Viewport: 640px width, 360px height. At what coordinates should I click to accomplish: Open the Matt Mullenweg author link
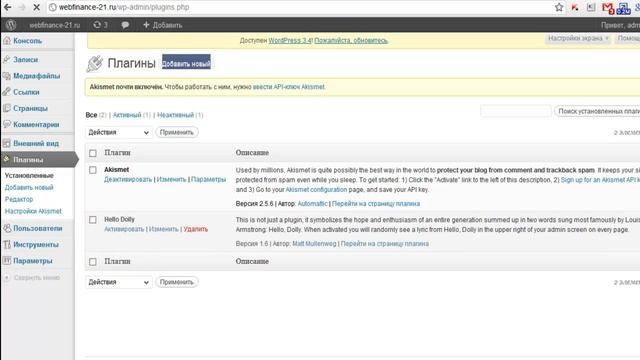tap(314, 244)
